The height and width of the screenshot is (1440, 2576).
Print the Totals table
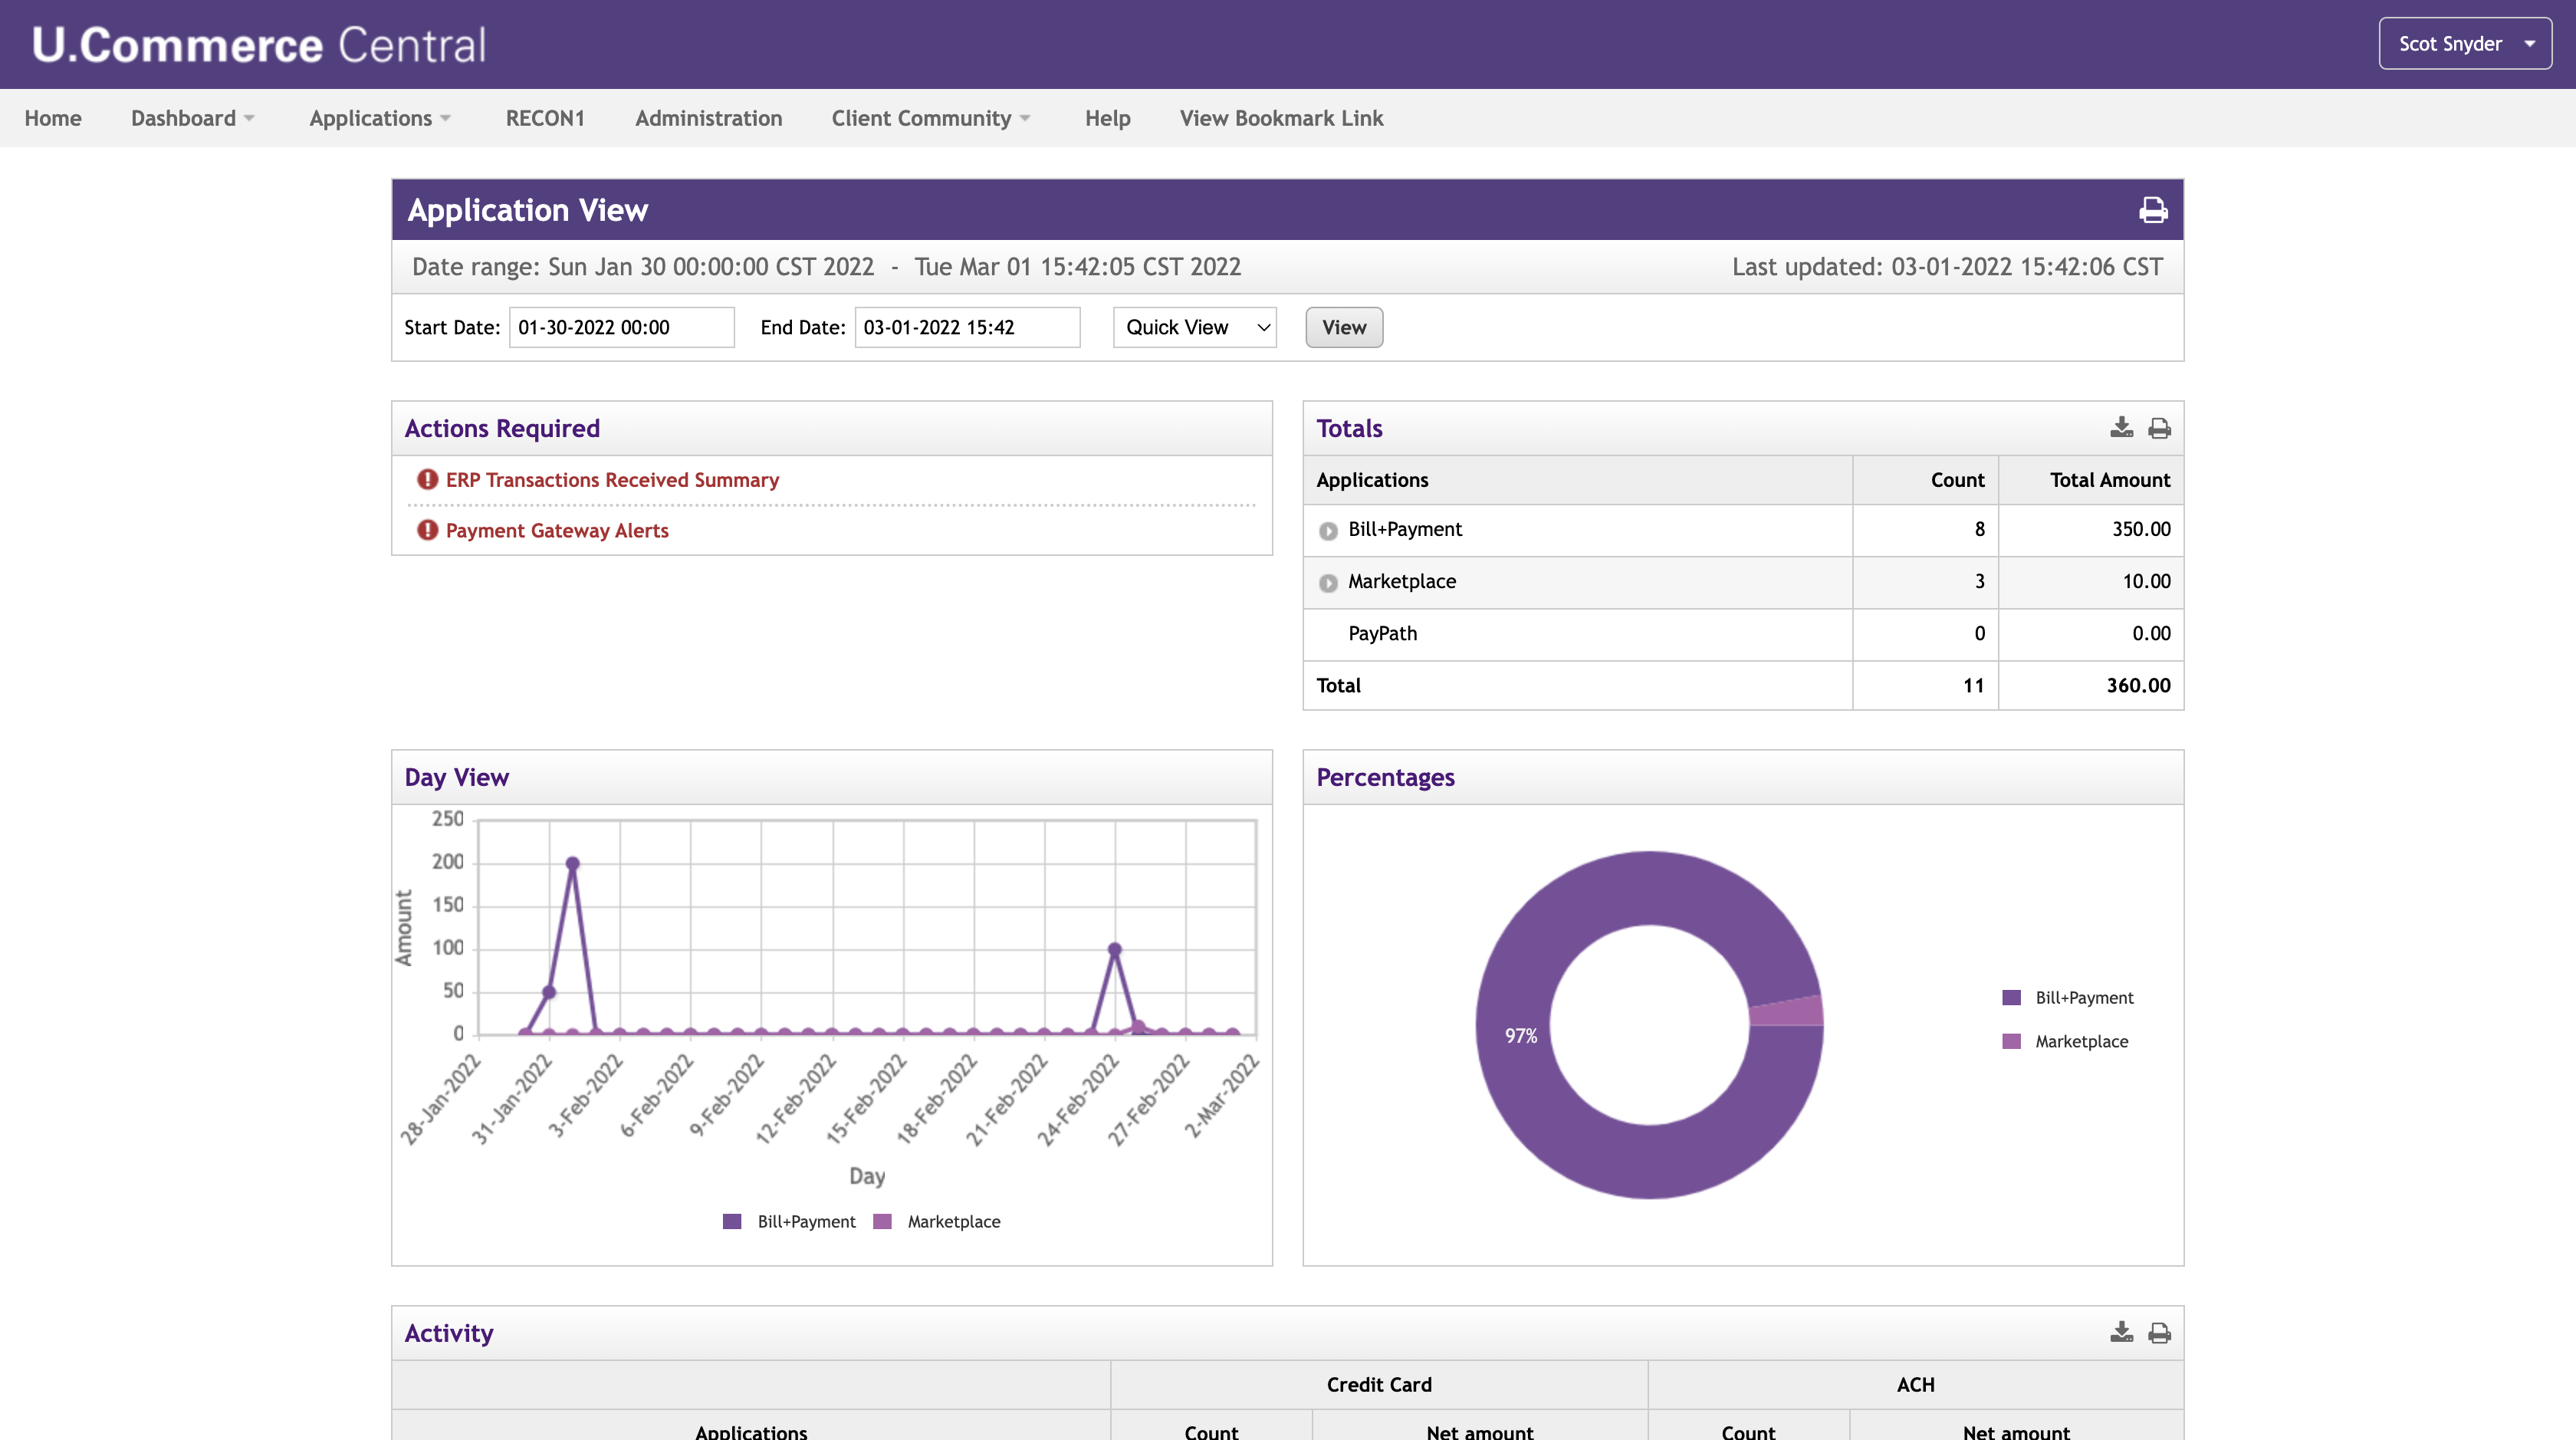pos(2158,428)
